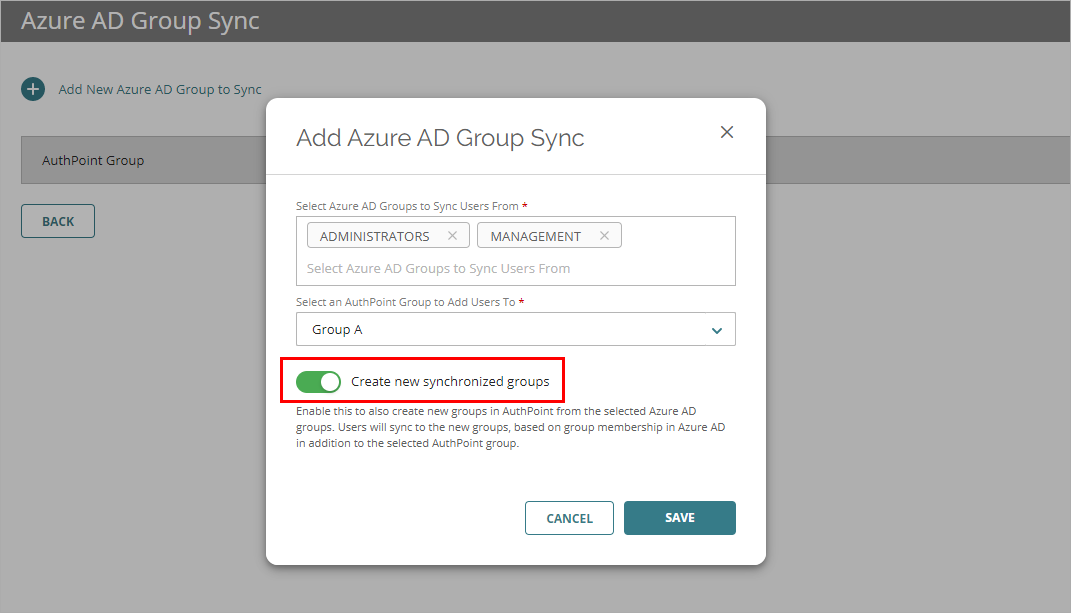Open the Group A selection box
This screenshot has width=1071, height=613.
500,330
